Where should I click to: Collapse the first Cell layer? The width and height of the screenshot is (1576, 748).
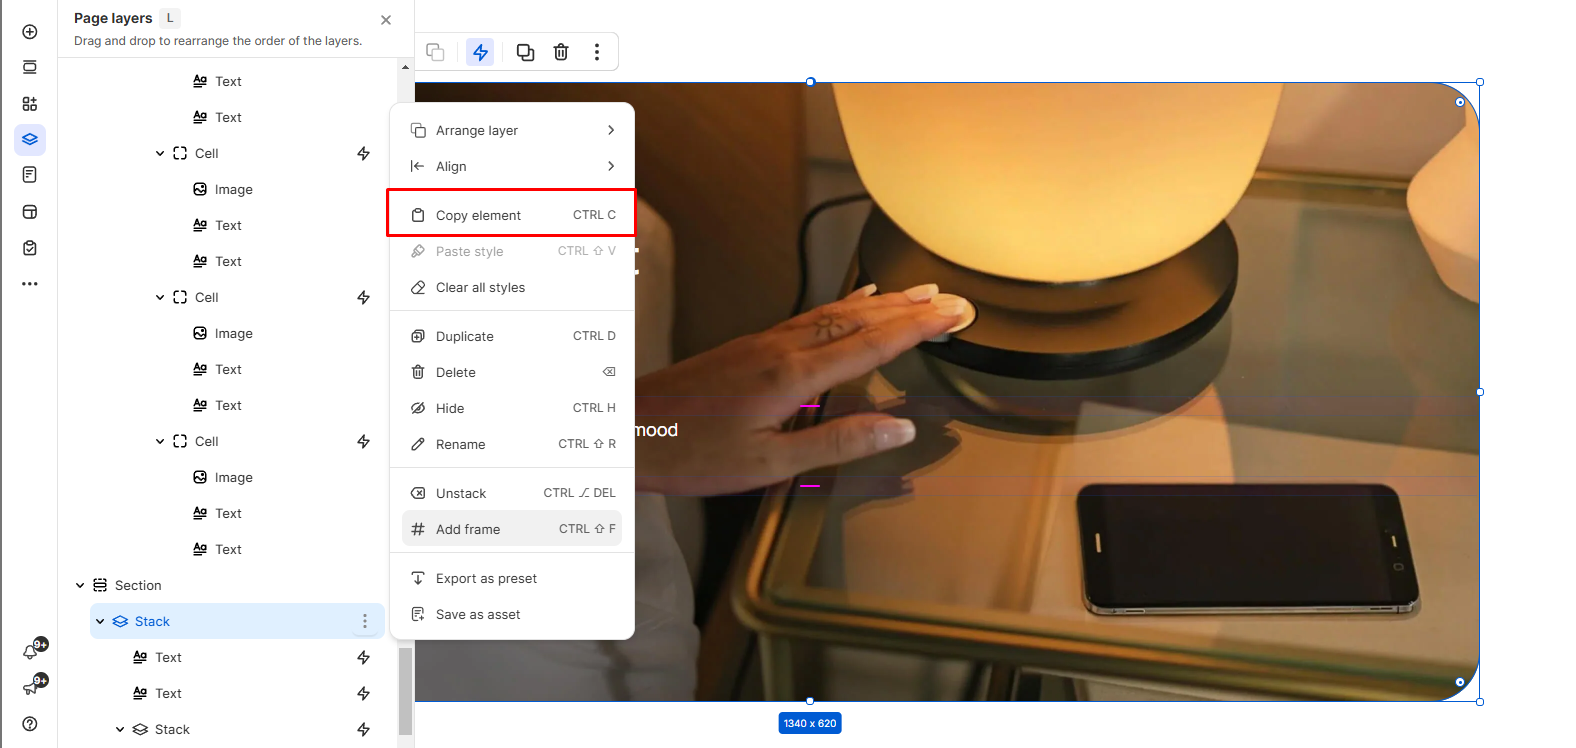pos(160,153)
